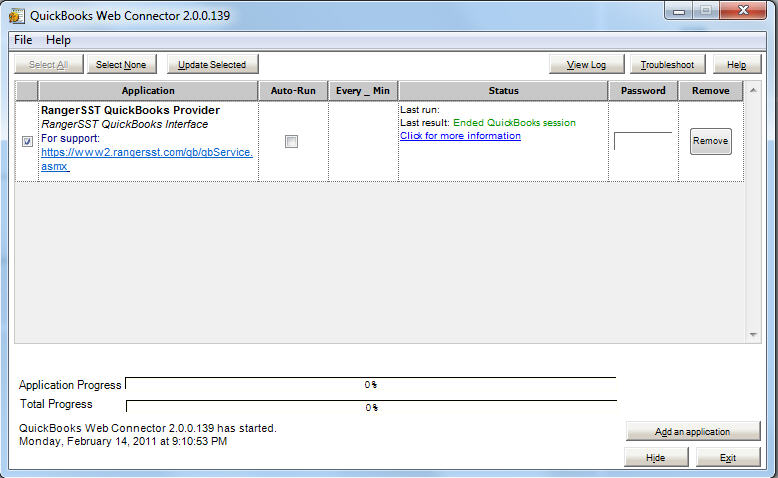Image resolution: width=778 pixels, height=478 pixels.
Task: Enable Auto-Run for RangerSST application
Action: pos(291,142)
